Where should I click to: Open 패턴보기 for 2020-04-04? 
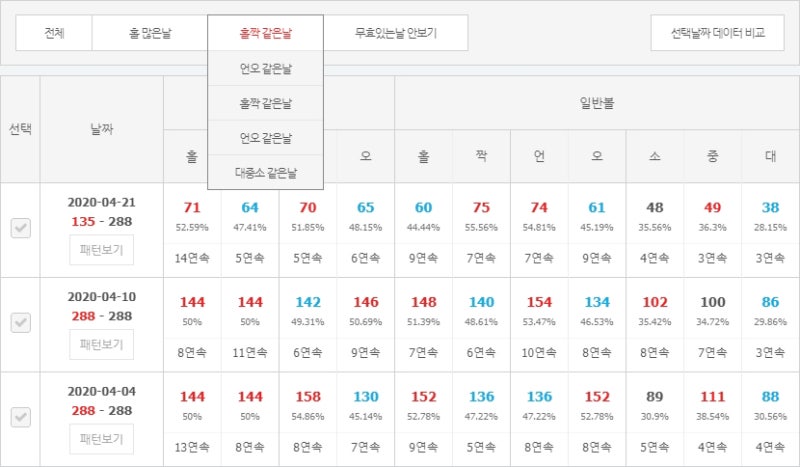click(101, 438)
